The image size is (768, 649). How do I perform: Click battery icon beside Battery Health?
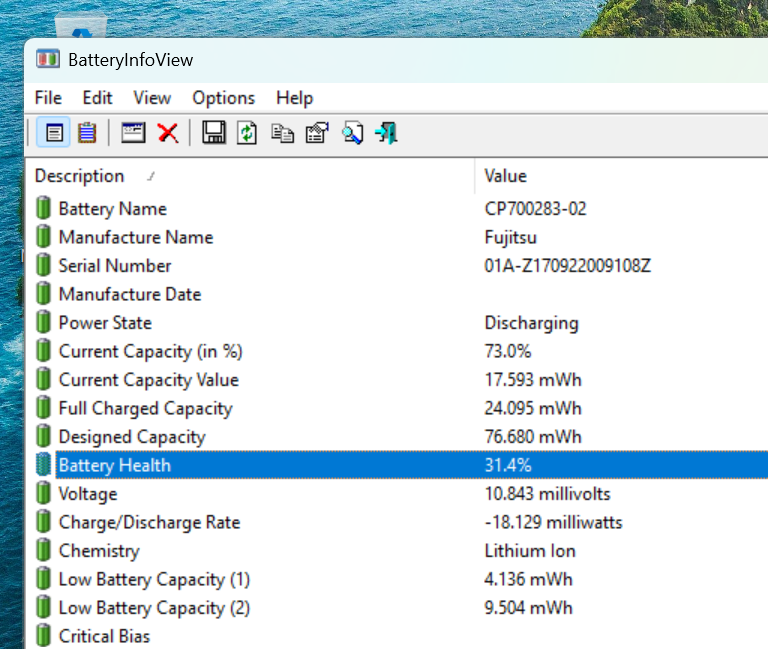pyautogui.click(x=44, y=464)
